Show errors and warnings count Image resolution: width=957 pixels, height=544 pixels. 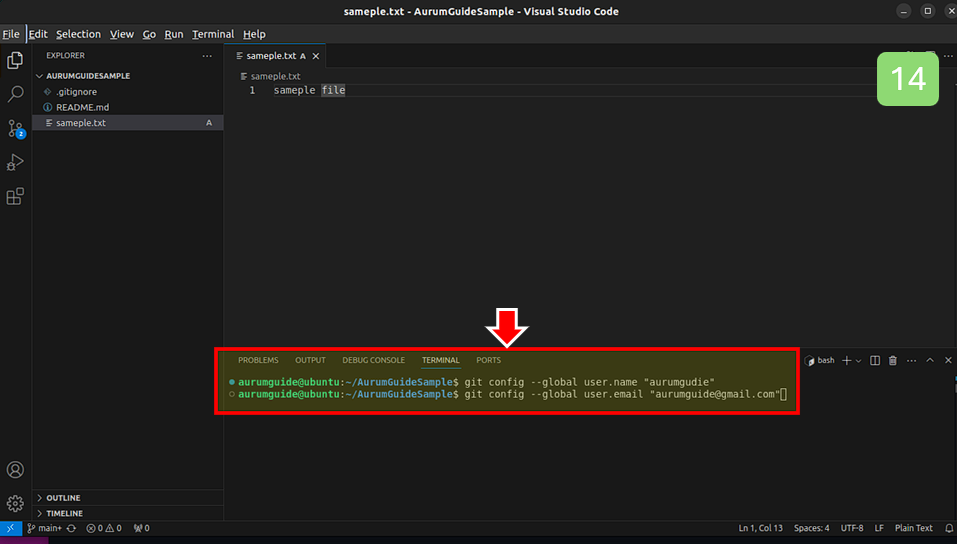[104, 528]
